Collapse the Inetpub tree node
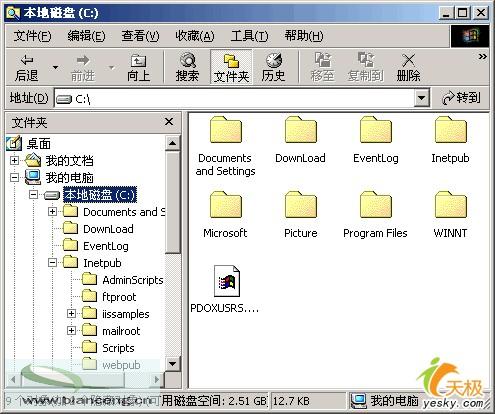 (52, 263)
